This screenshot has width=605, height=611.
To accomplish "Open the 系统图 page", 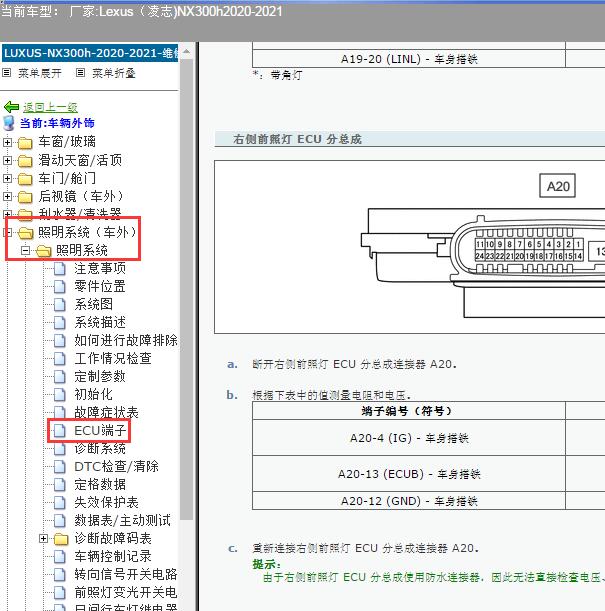I will tap(93, 304).
